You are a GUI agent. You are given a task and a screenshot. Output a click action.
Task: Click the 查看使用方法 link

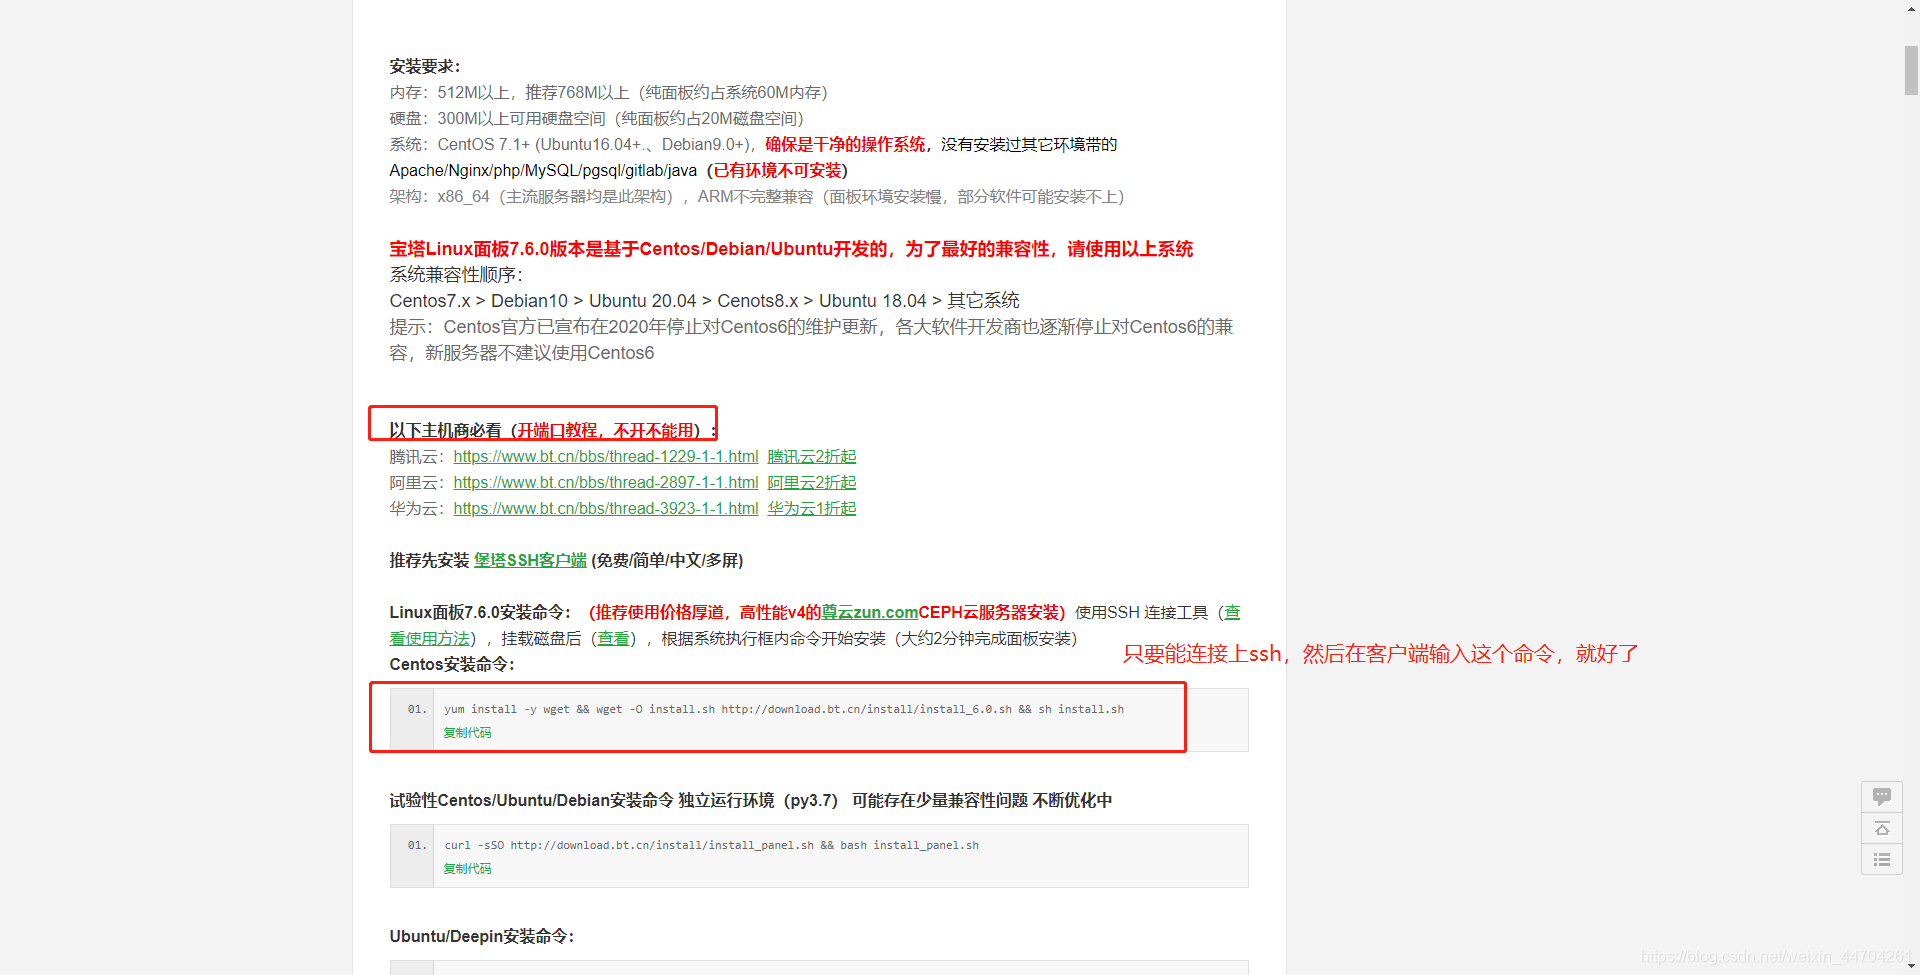pos(430,639)
